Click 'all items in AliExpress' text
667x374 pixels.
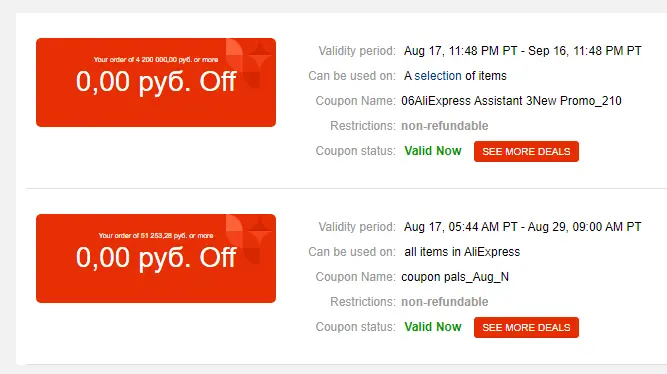click(462, 252)
